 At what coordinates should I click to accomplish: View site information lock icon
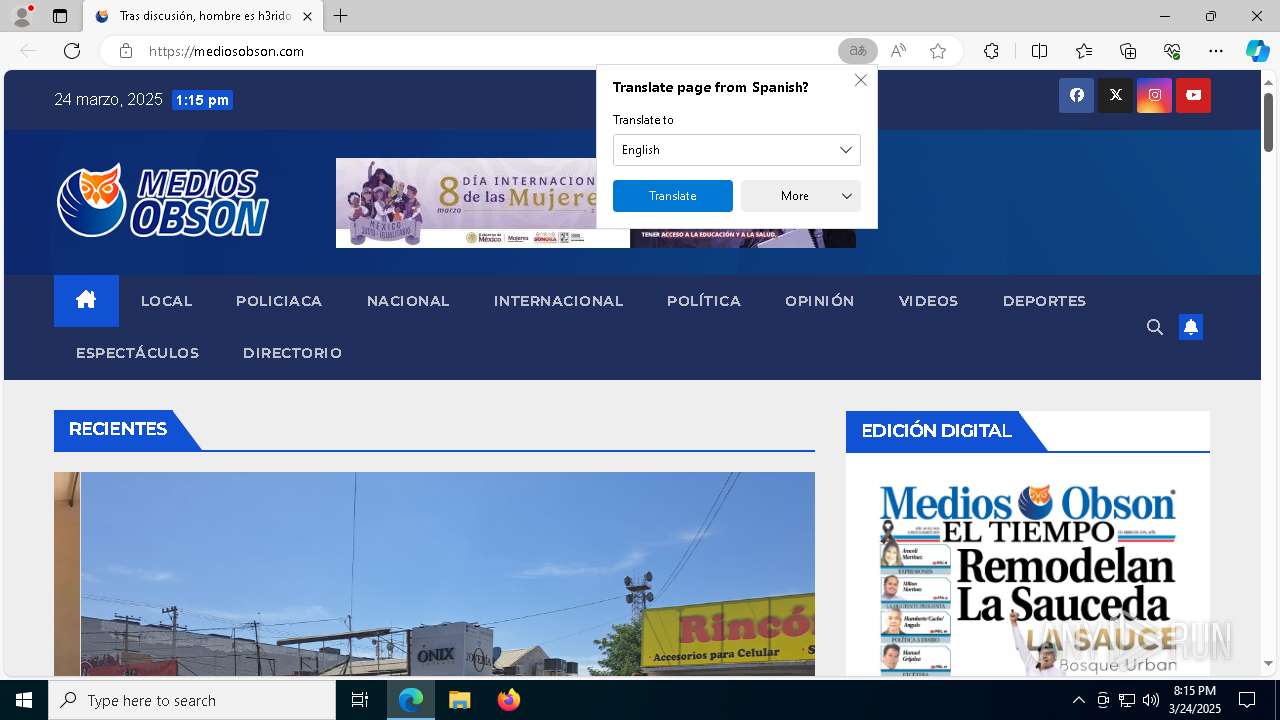point(126,51)
